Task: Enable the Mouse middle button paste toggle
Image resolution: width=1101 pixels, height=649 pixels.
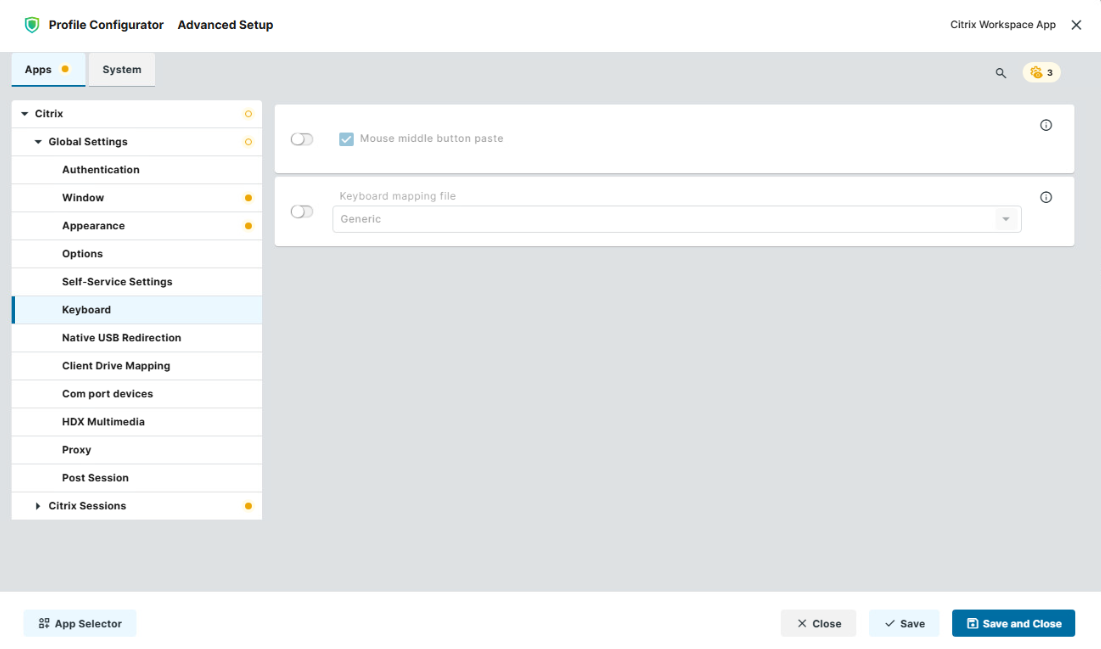Action: point(302,139)
